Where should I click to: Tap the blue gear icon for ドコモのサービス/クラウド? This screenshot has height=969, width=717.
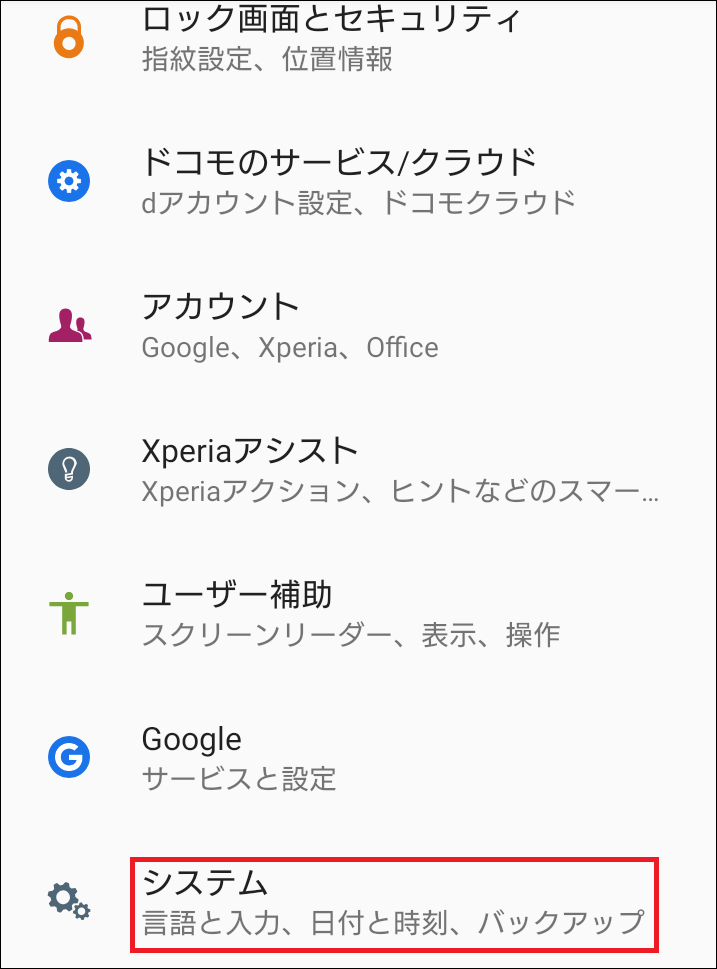[68, 181]
